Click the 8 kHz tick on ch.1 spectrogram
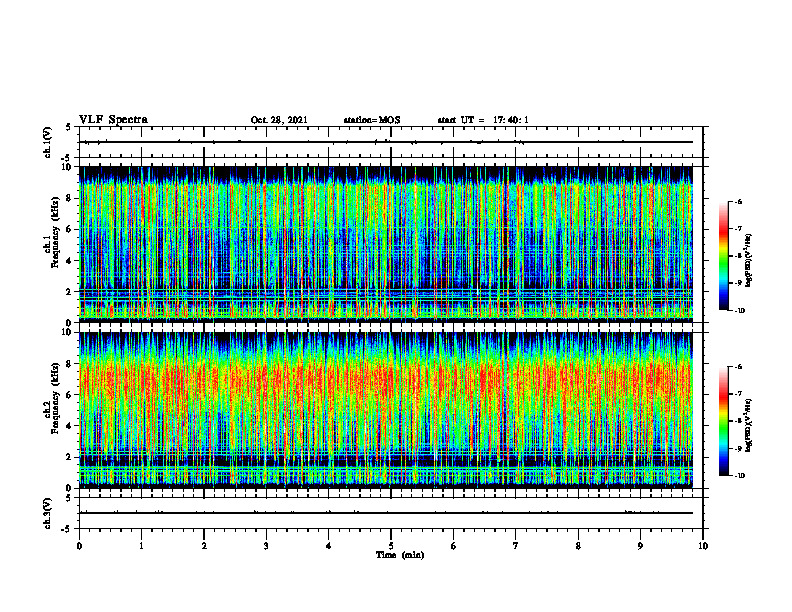Viewport: 792px width, 612px height. coord(69,198)
